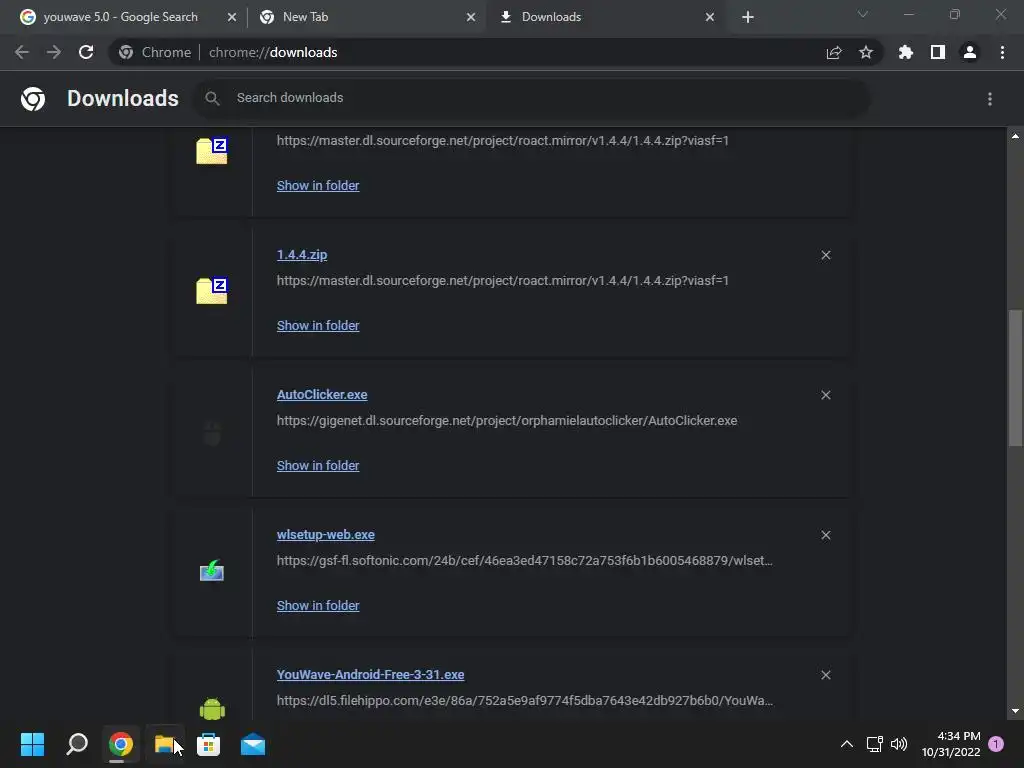This screenshot has height=768, width=1024.
Task: Open a new browser tab with plus button
Action: click(x=748, y=17)
